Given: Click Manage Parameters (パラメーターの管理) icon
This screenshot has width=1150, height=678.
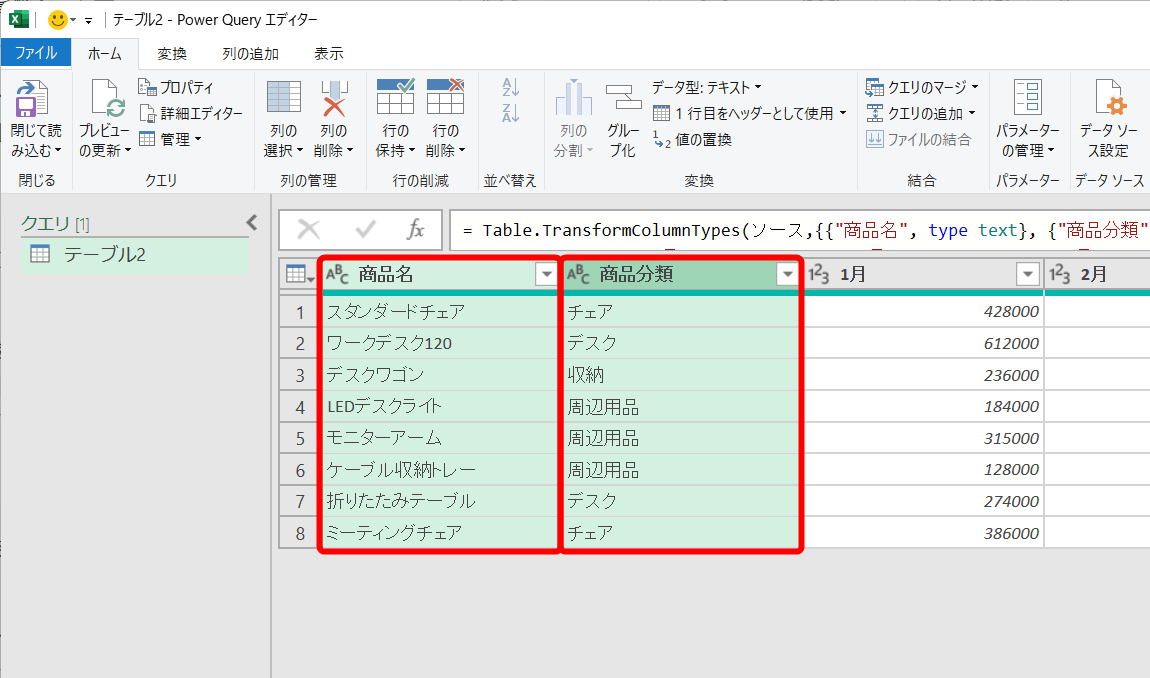Looking at the screenshot, I should pos(1028,98).
